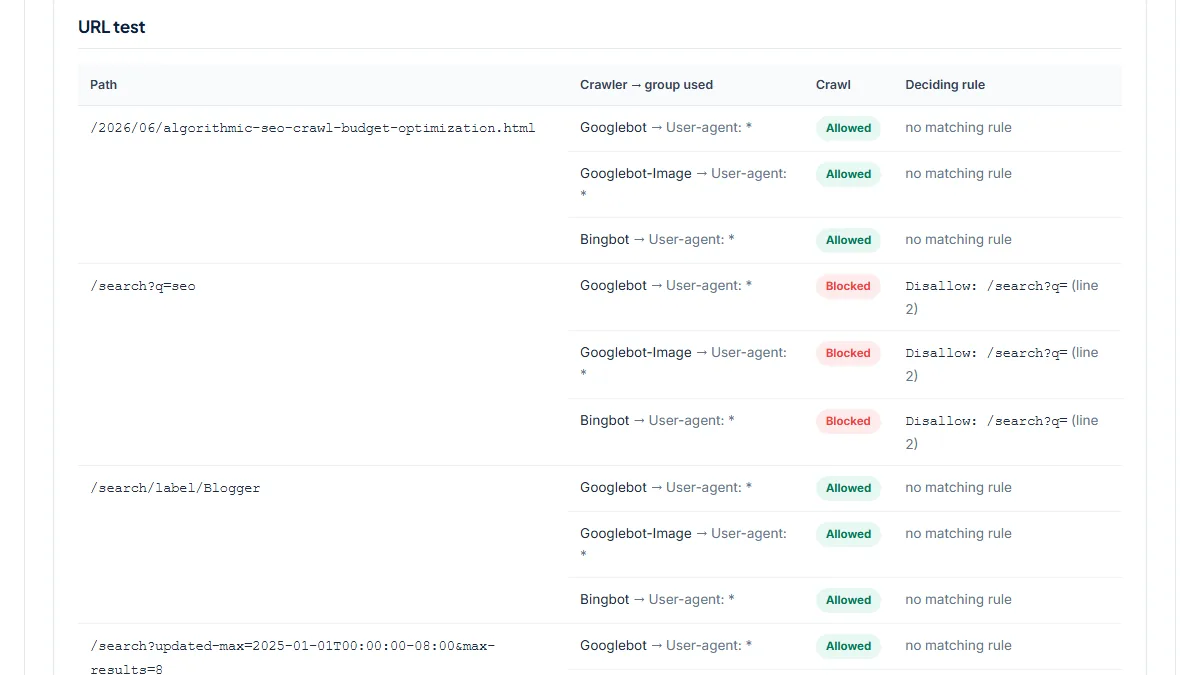Click 'no matching rule' for Googlebot-Image /search/label/Blogger
The image size is (1200, 675).
point(958,534)
